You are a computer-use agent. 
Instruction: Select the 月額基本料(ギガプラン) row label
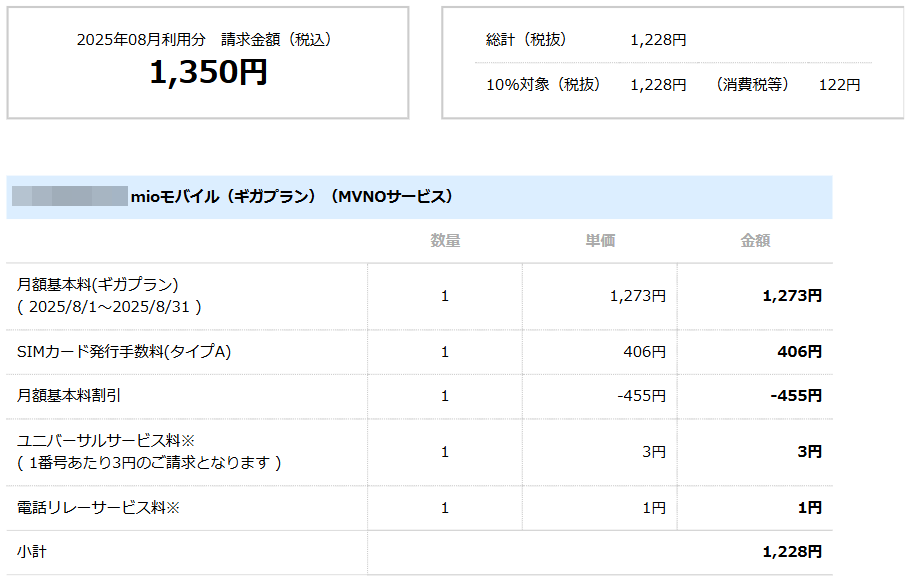[97, 285]
